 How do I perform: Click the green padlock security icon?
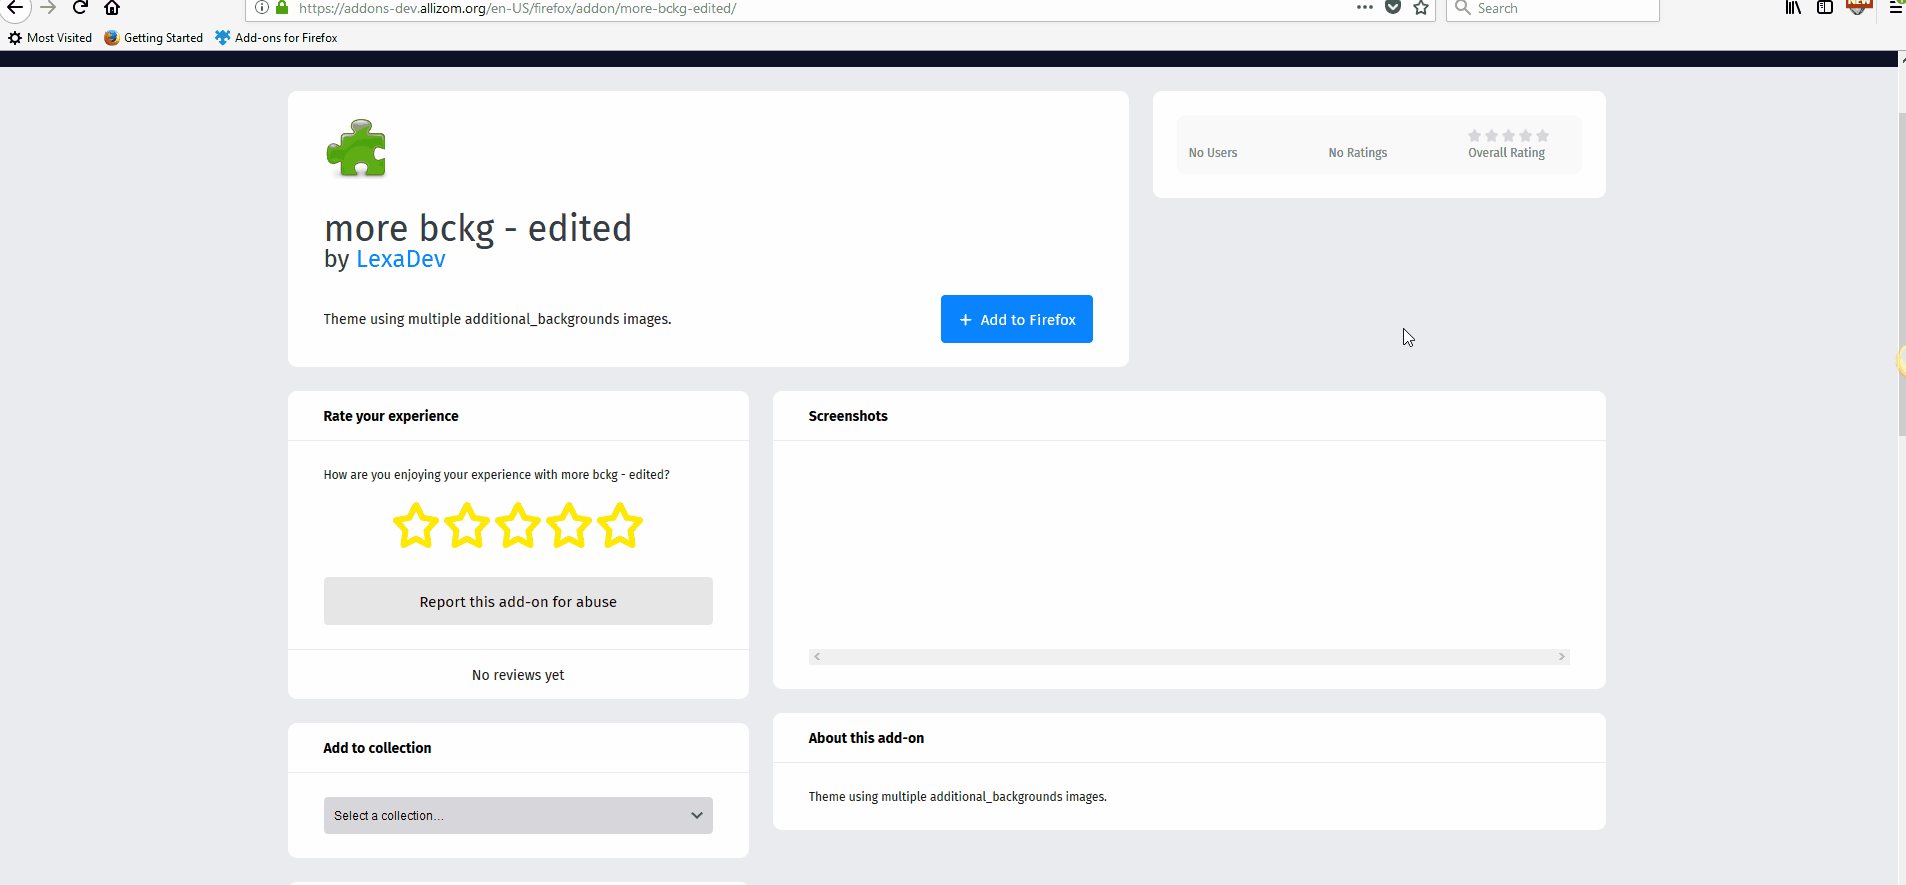tap(282, 8)
